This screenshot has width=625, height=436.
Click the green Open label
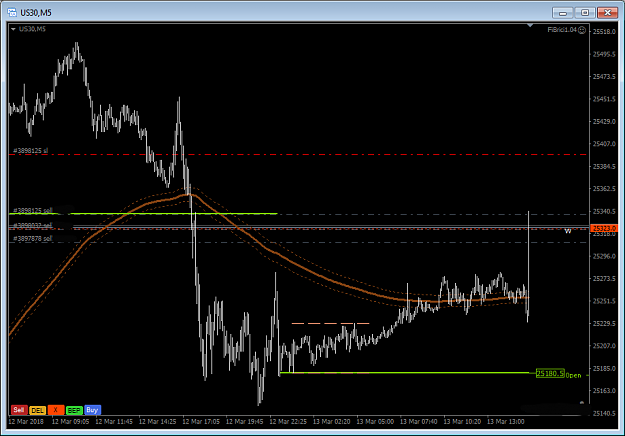pyautogui.click(x=573, y=375)
